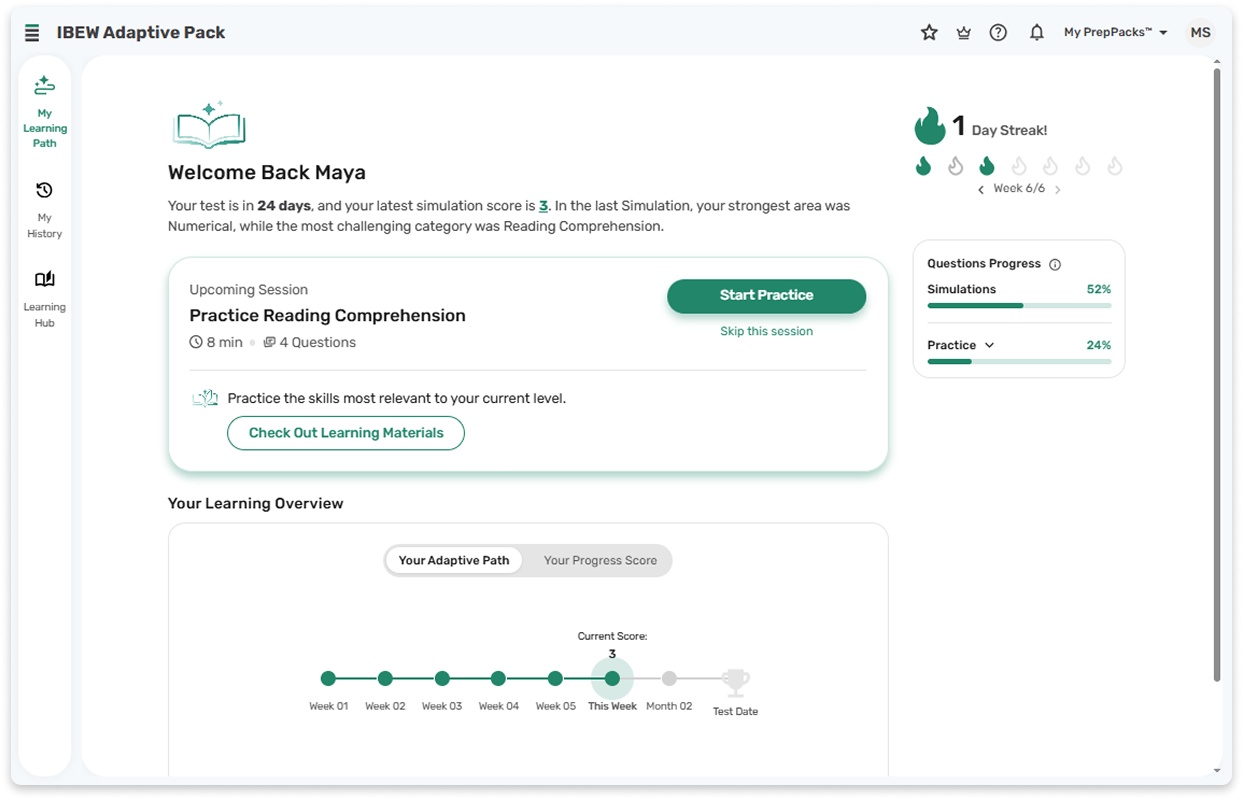The image size is (1243, 800).
Task: Click the Questions Progress info icon
Action: (1054, 265)
